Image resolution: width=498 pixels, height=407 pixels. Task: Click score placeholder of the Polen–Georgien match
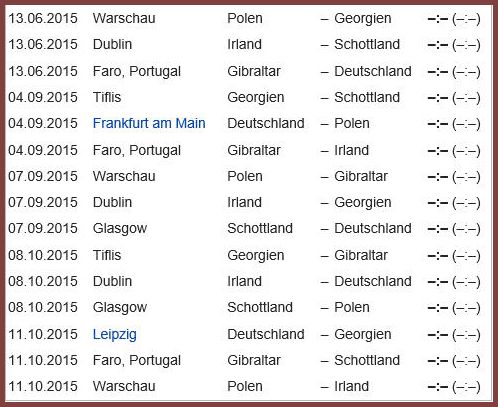454,19
